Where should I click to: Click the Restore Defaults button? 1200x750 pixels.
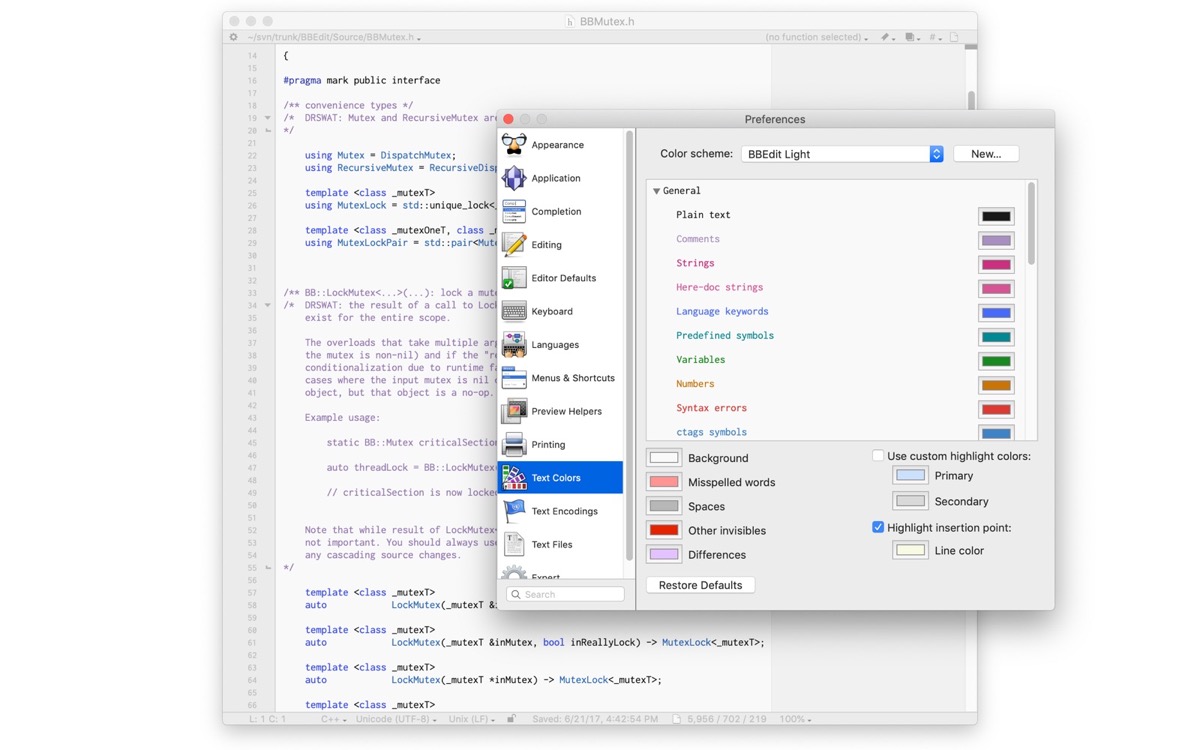700,585
